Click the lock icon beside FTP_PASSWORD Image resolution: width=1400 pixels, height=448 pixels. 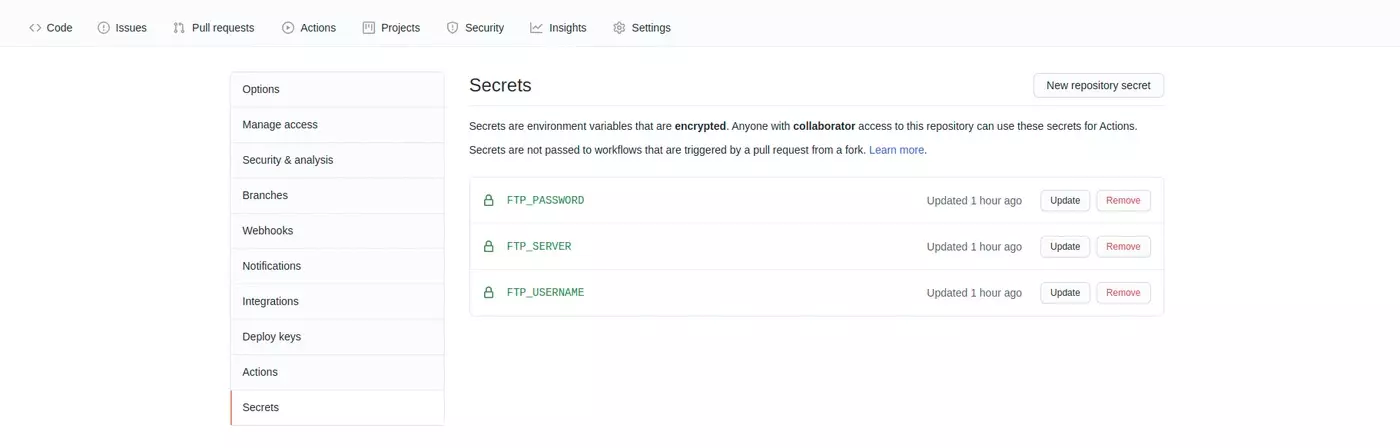click(489, 200)
